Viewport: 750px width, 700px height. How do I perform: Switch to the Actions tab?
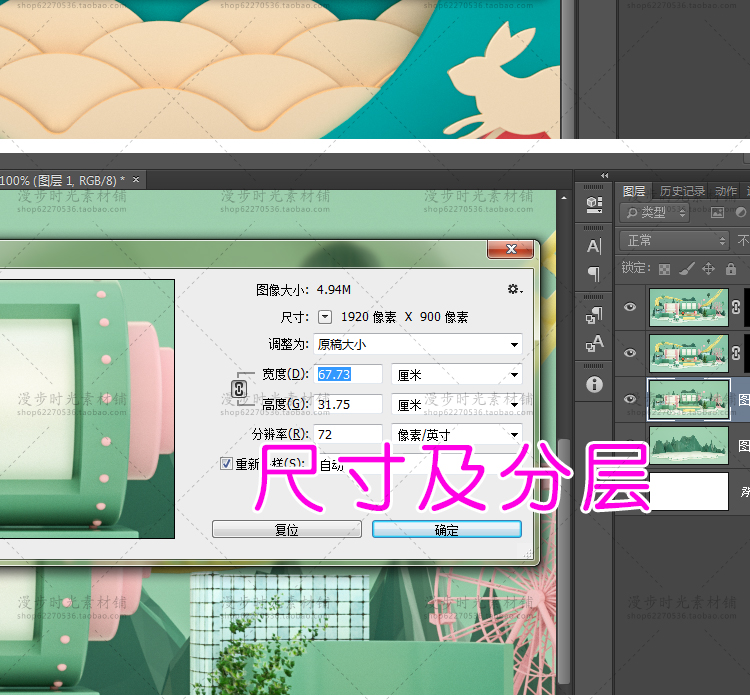click(x=727, y=191)
